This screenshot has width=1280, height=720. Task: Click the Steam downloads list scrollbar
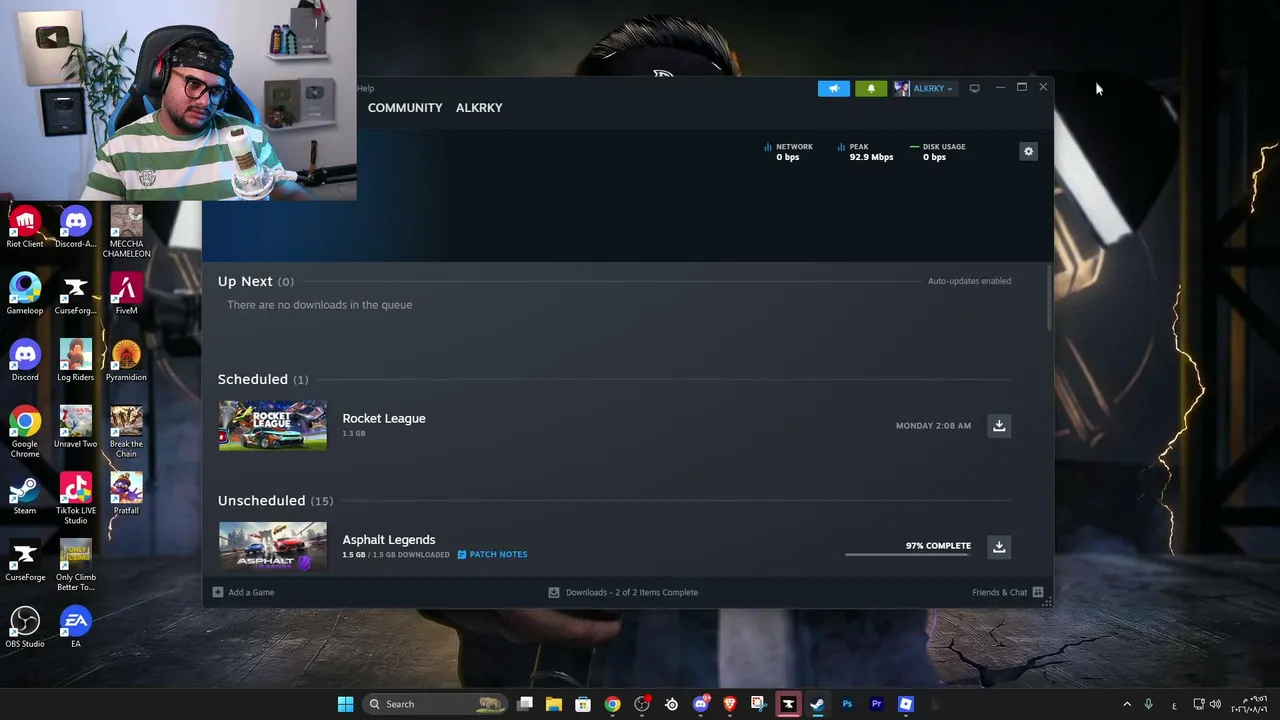[1049, 297]
